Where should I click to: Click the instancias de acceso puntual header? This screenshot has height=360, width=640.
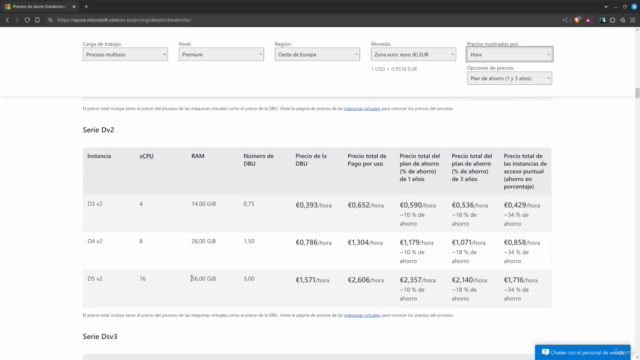(525, 171)
